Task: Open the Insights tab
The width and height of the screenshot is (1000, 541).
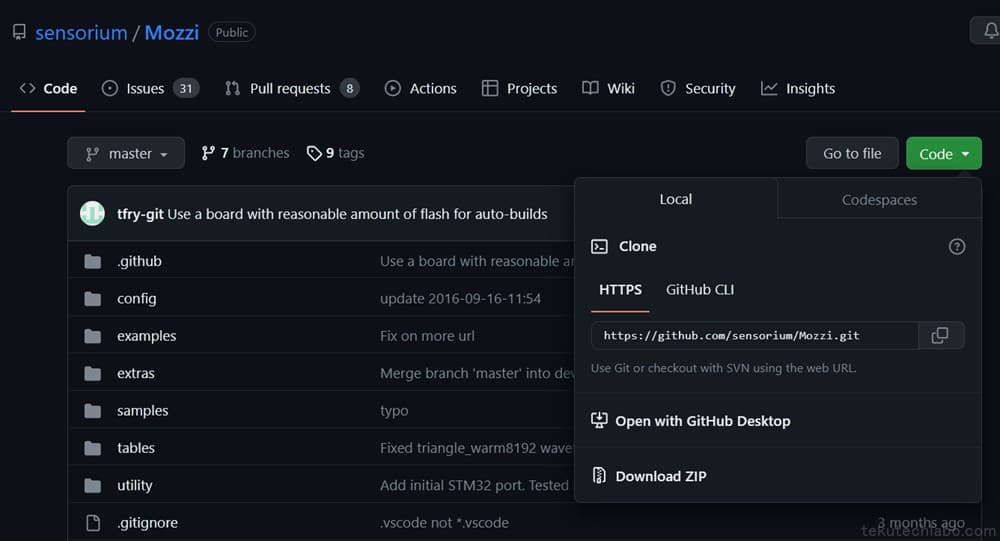Action: point(797,89)
